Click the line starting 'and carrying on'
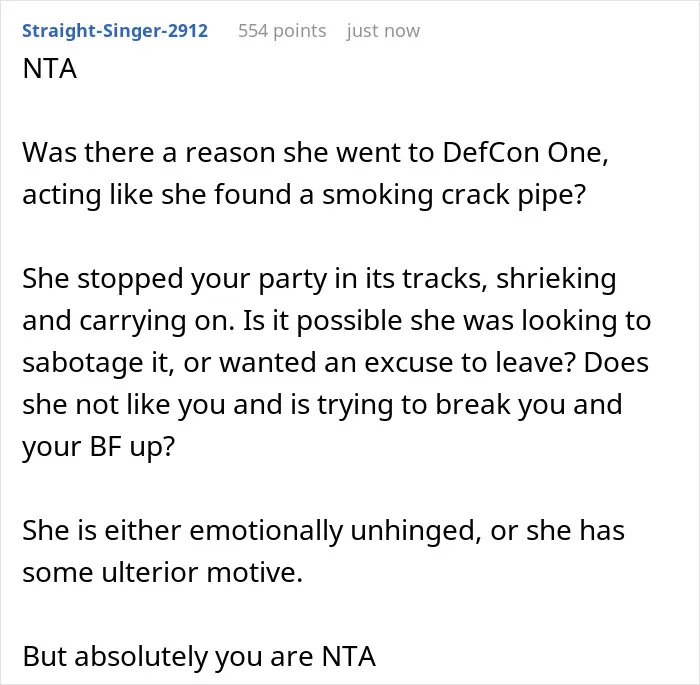The width and height of the screenshot is (700, 685). click(337, 321)
